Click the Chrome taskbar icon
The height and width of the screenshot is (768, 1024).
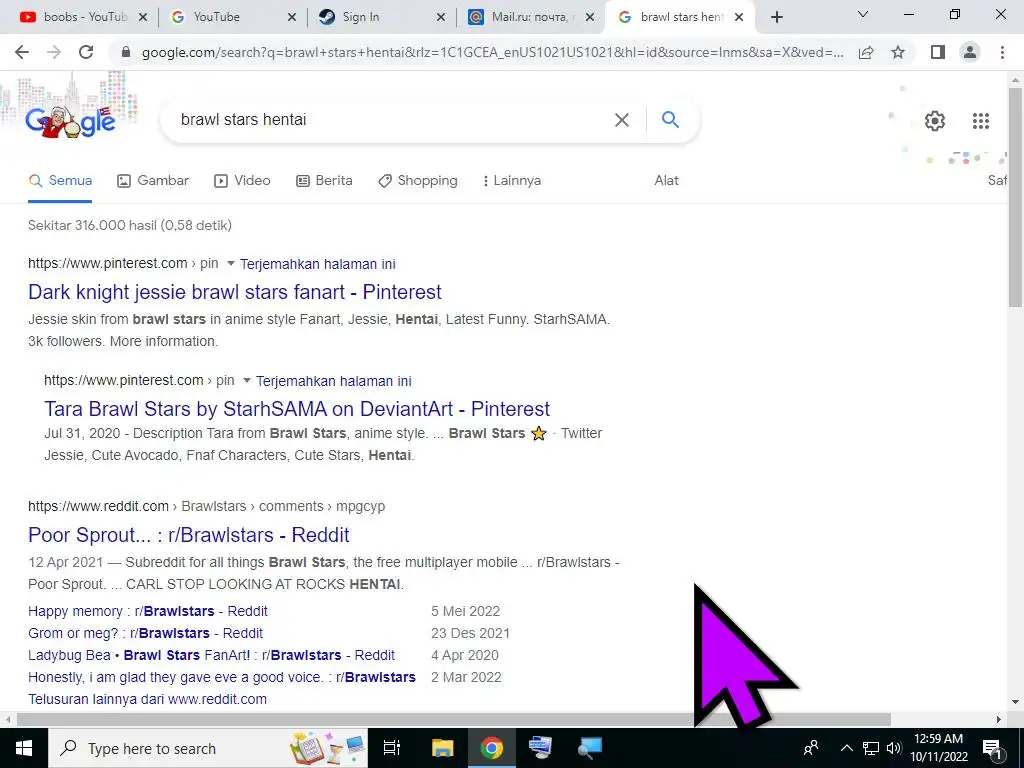tap(492, 748)
